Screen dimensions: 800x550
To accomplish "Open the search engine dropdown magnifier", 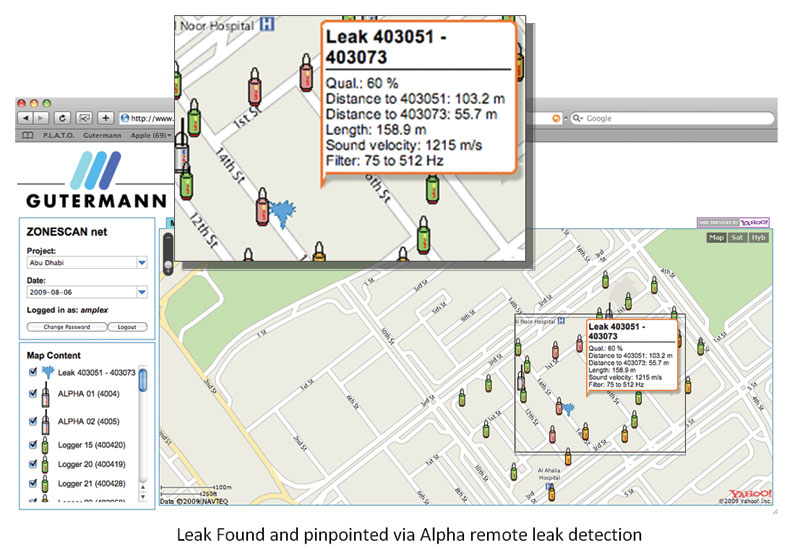I will pyautogui.click(x=577, y=118).
